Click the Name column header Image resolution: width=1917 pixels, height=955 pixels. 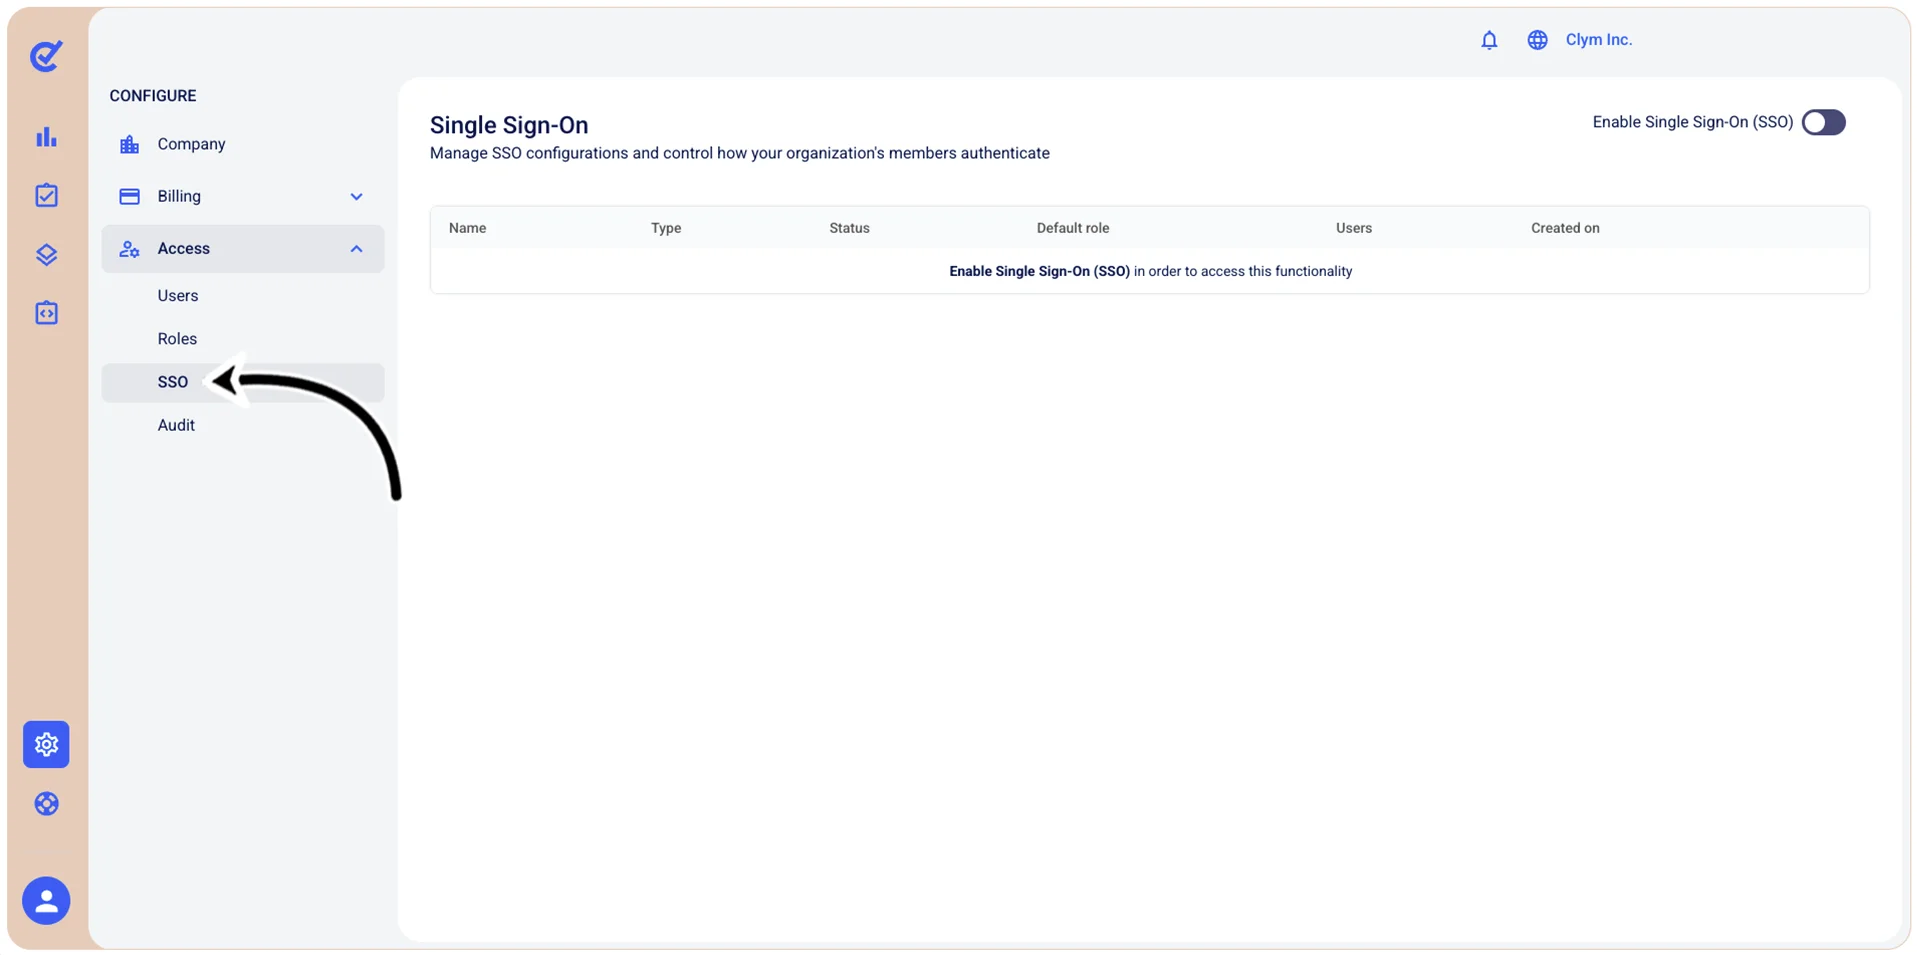pyautogui.click(x=467, y=228)
